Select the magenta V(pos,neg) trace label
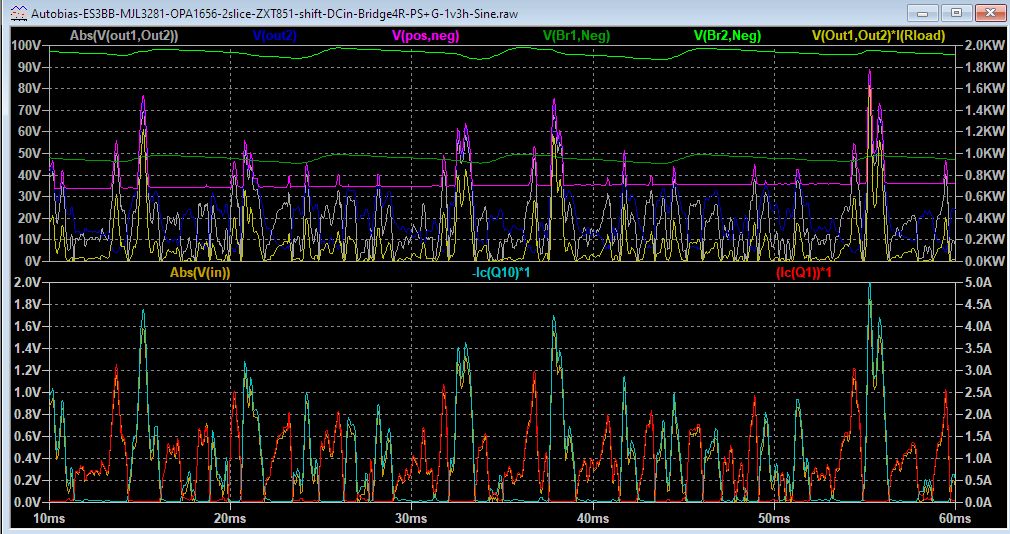Screen dimensions: 1010x534 (426, 35)
